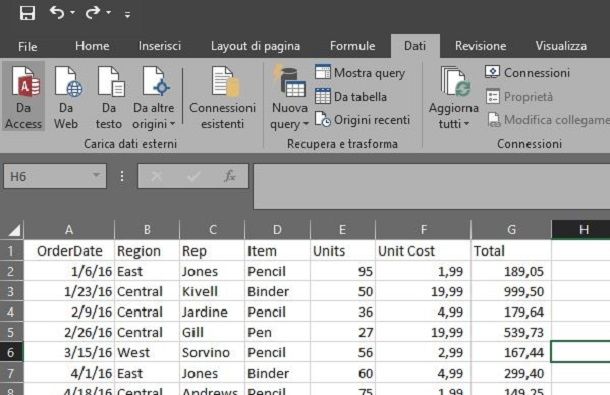Click the Insert Function fx button
610x395 pixels.
pyautogui.click(x=230, y=176)
